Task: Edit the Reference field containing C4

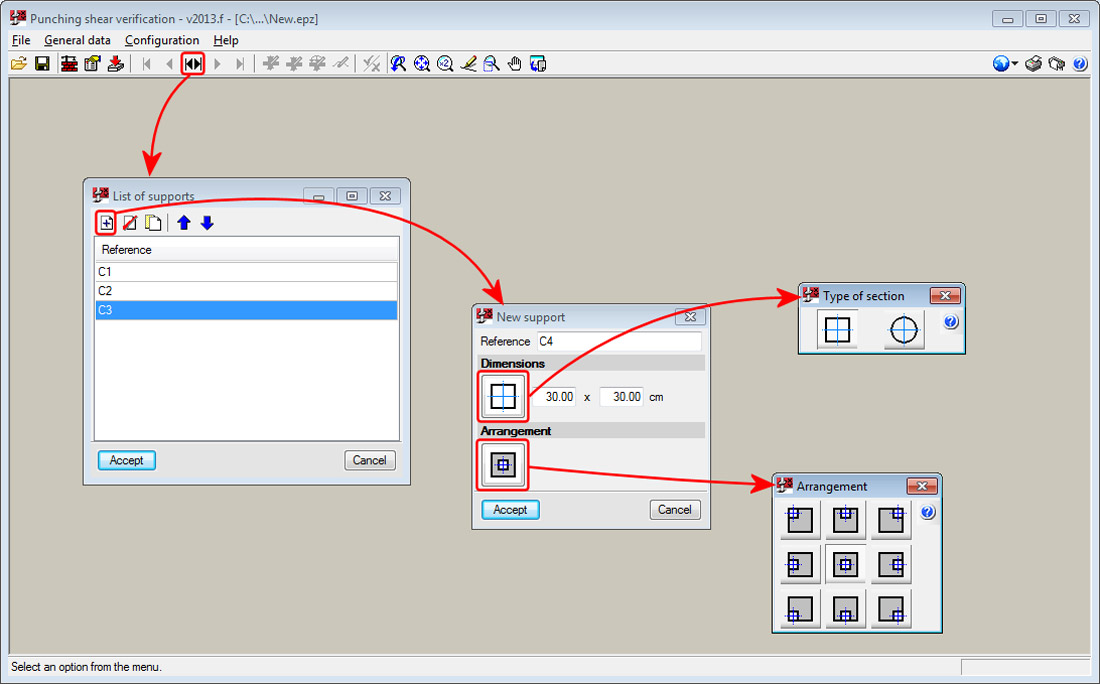Action: pyautogui.click(x=619, y=341)
